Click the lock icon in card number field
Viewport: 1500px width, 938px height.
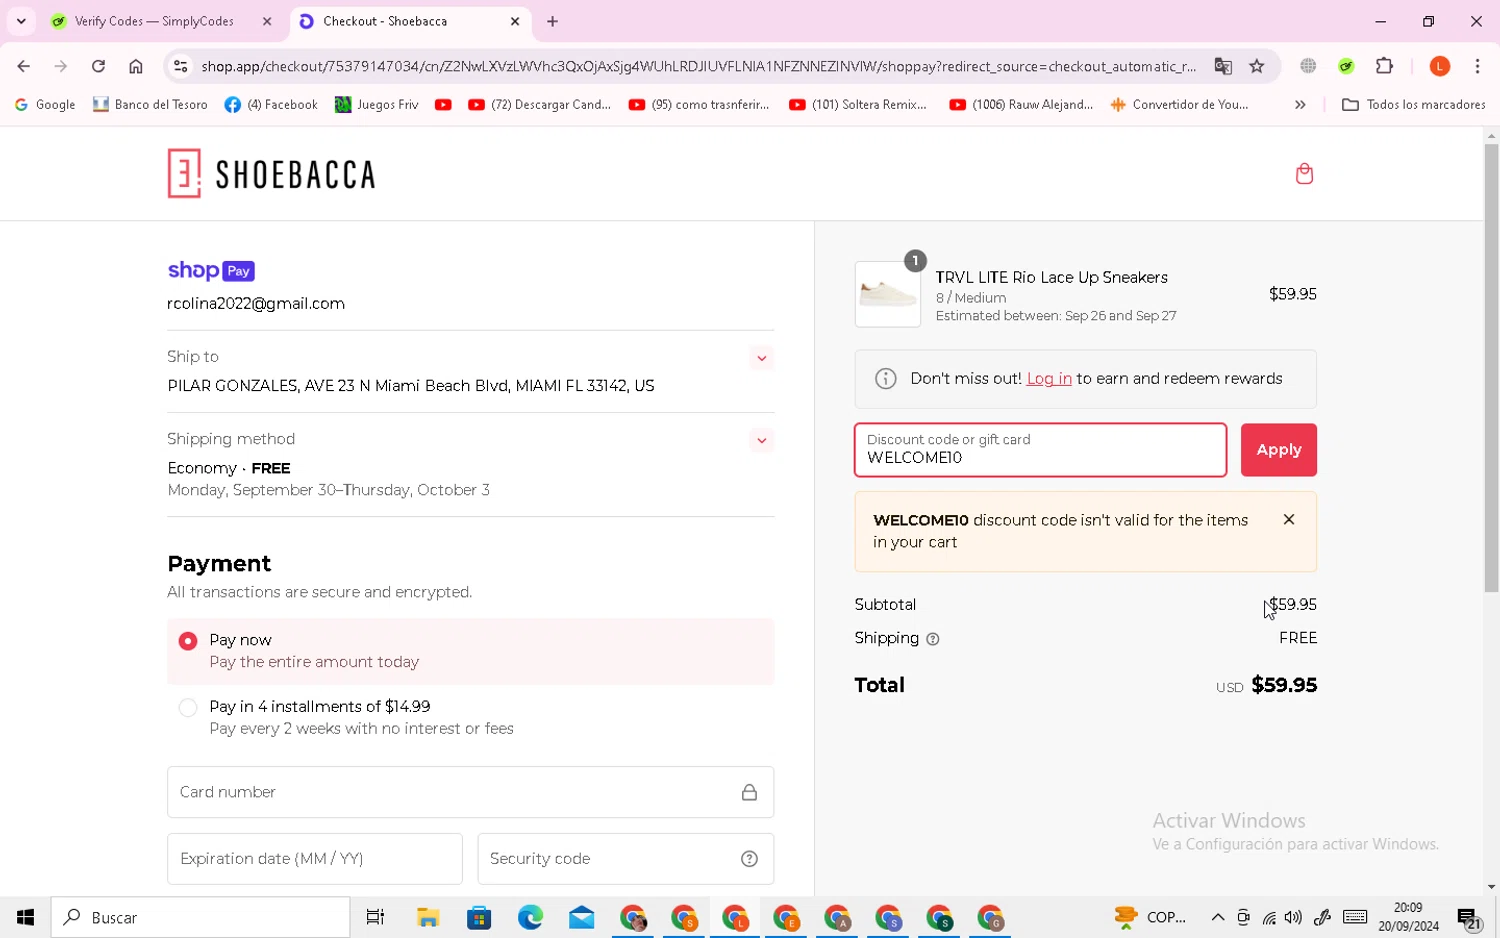[x=749, y=793]
